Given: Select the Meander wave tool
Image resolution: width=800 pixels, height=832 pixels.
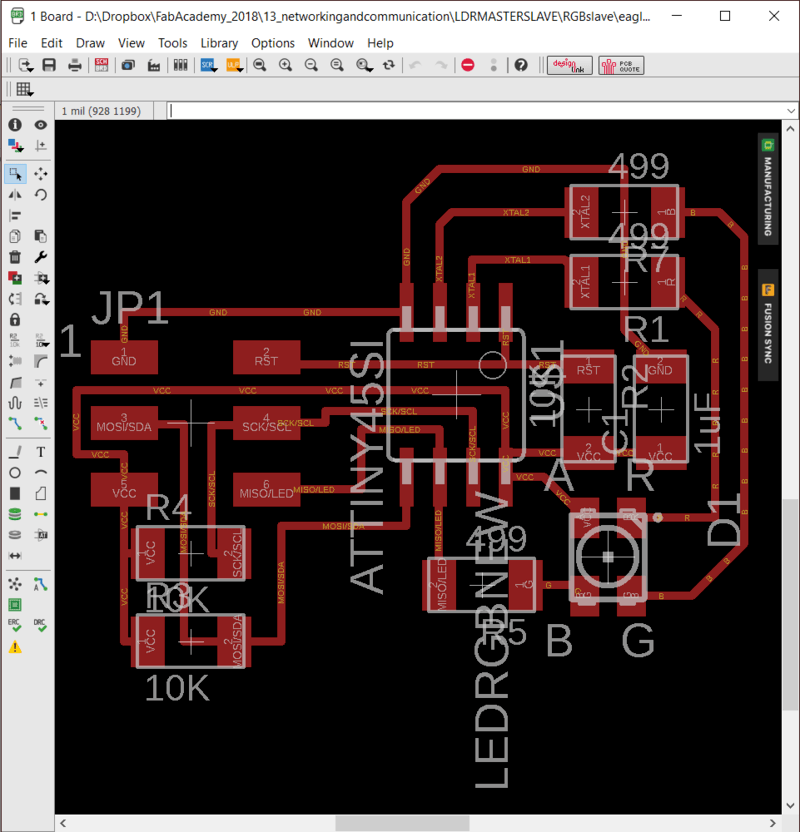Looking at the screenshot, I should coord(15,403).
